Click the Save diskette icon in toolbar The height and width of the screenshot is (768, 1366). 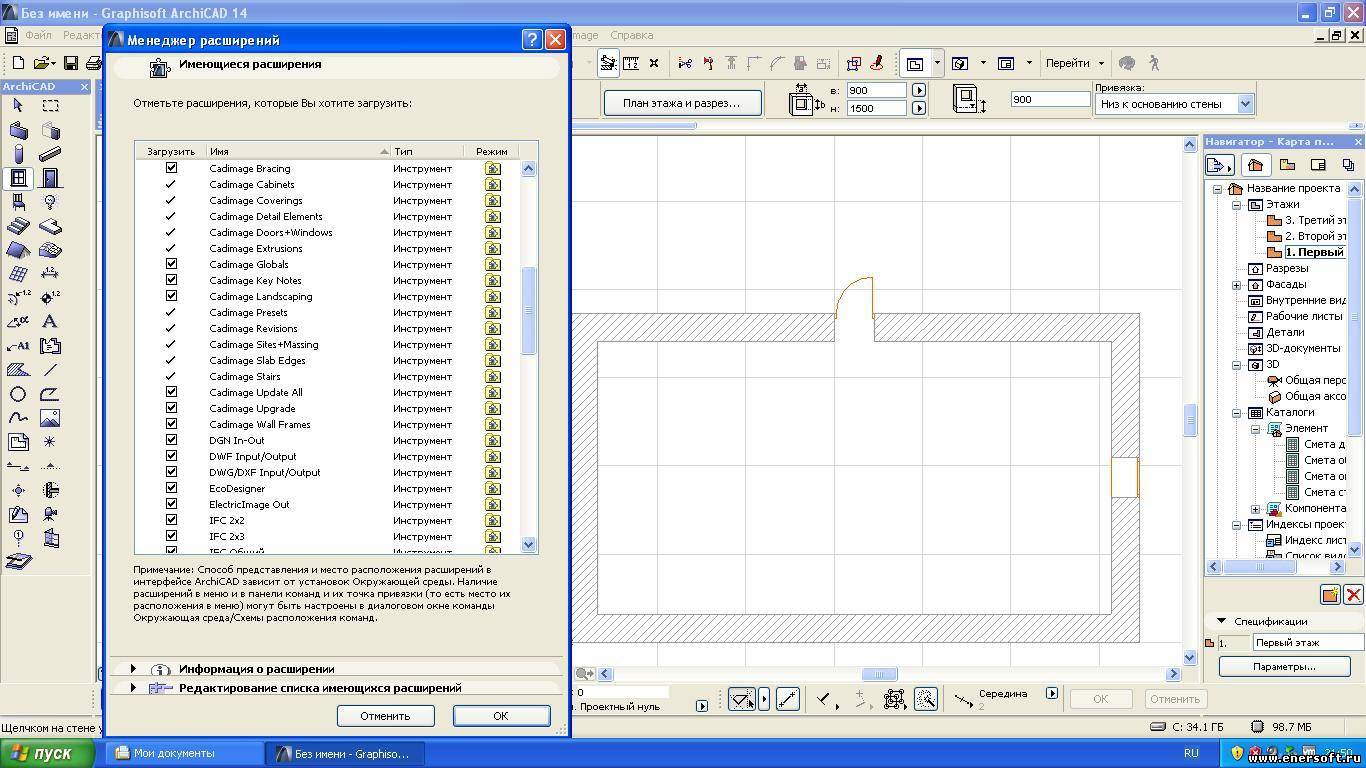(x=71, y=63)
